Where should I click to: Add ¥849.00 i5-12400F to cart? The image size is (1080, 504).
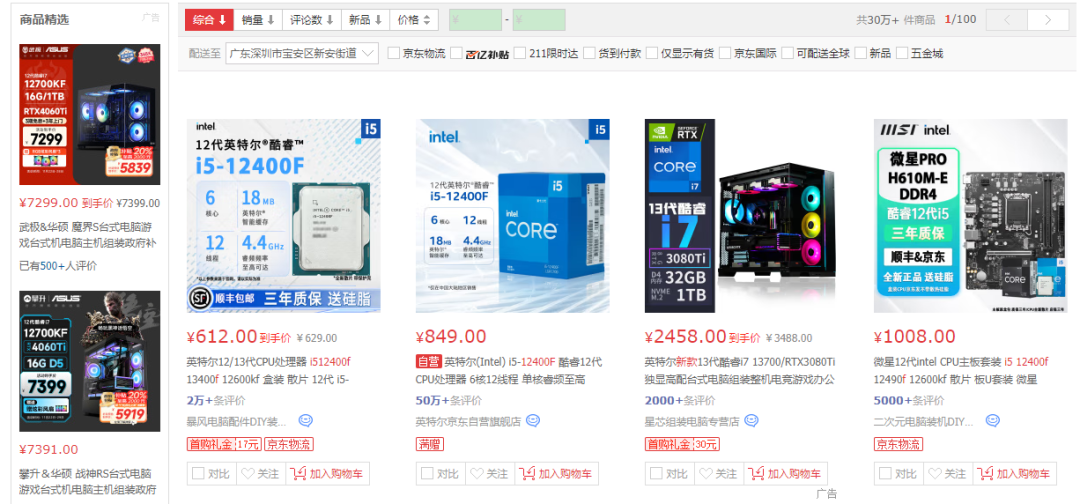pos(557,474)
